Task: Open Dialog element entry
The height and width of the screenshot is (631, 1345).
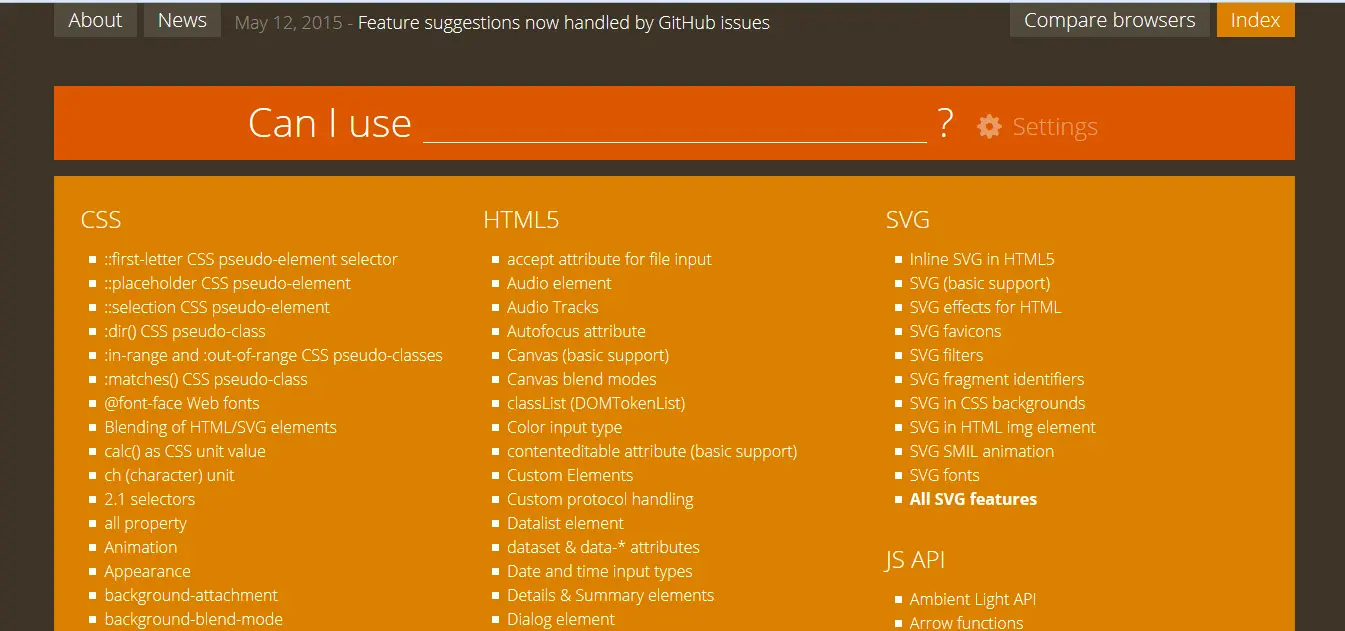Action: (x=561, y=619)
